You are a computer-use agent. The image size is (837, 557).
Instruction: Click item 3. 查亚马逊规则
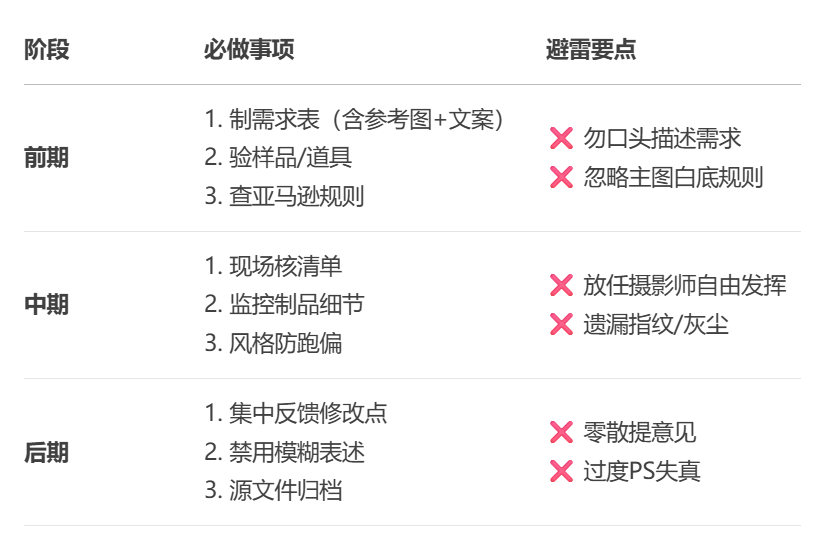coord(284,196)
